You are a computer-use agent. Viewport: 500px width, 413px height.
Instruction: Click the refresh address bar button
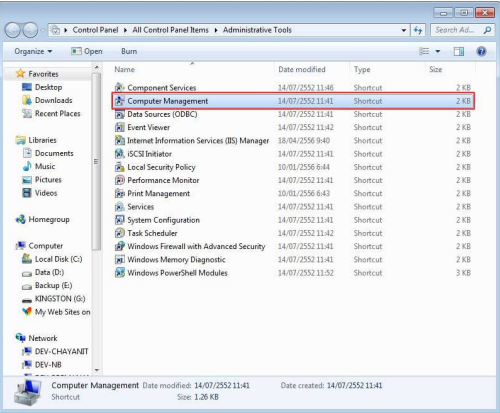[x=418, y=30]
